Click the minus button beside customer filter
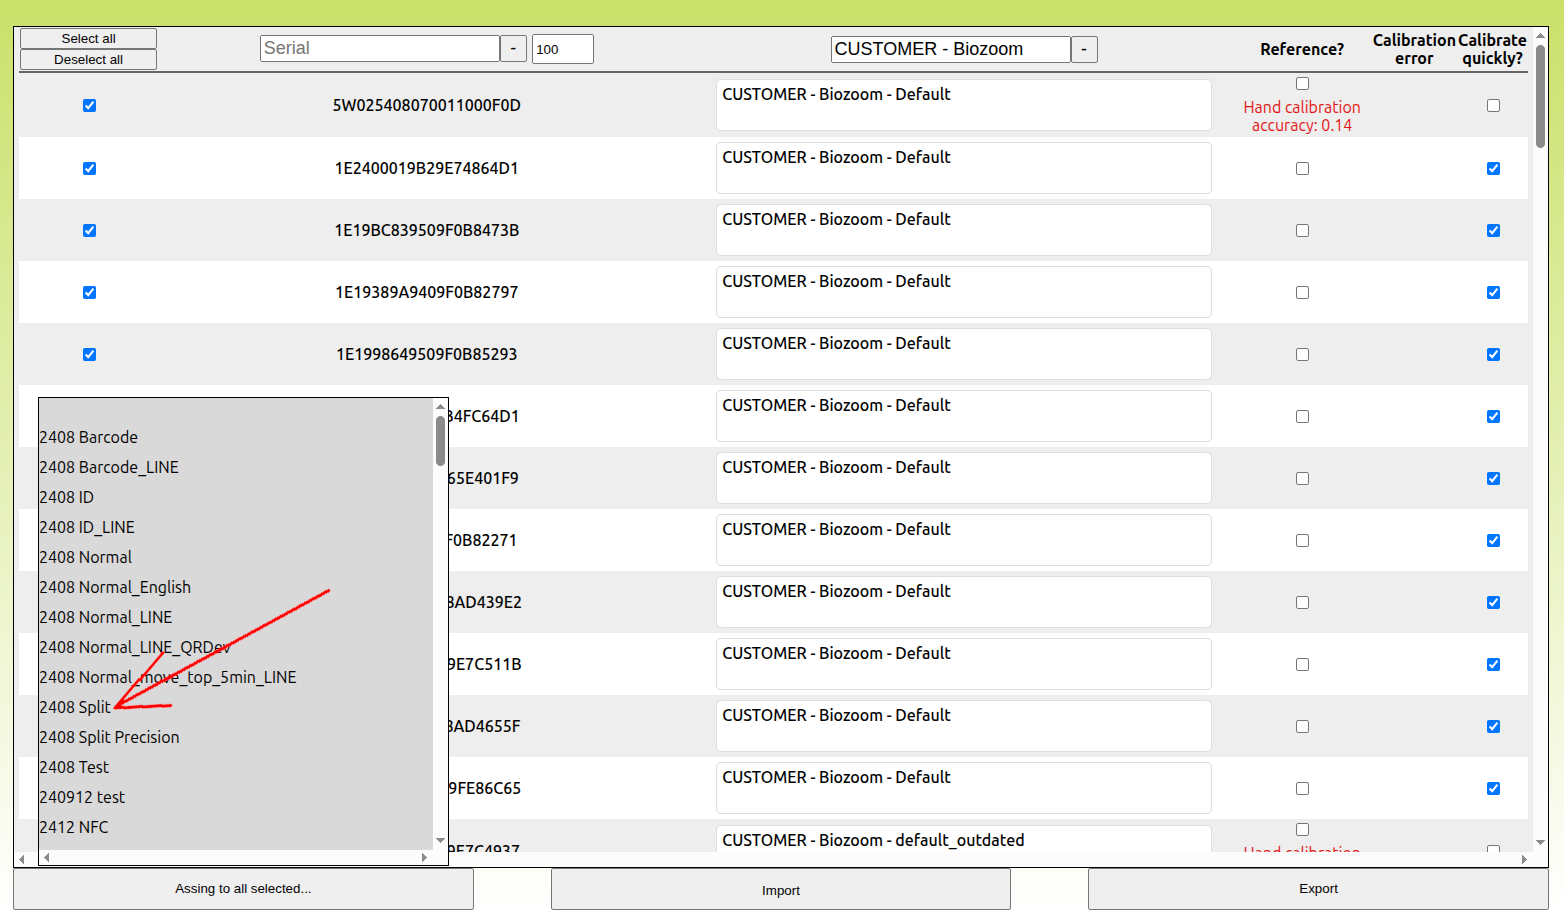This screenshot has height=914, width=1564. pos(1084,49)
